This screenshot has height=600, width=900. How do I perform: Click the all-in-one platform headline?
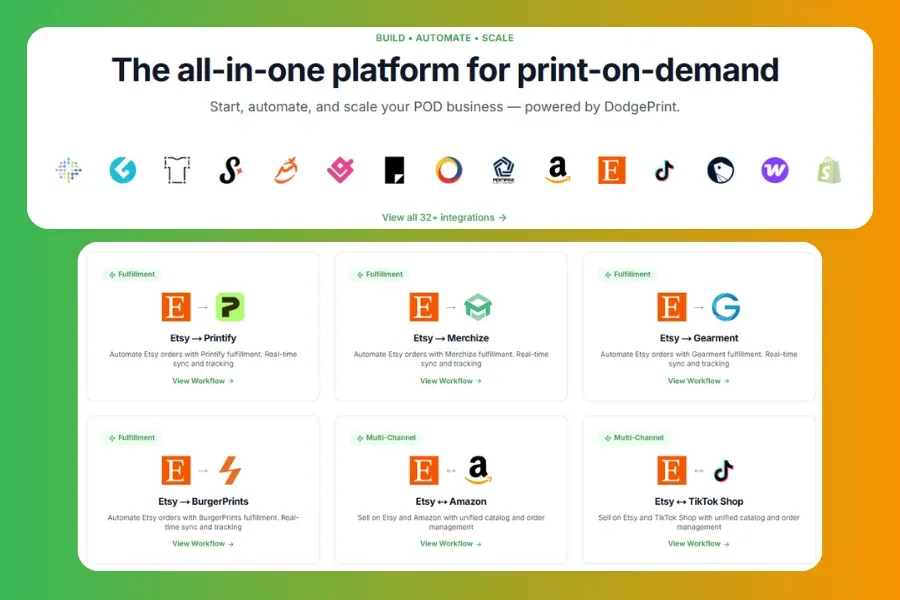445,70
